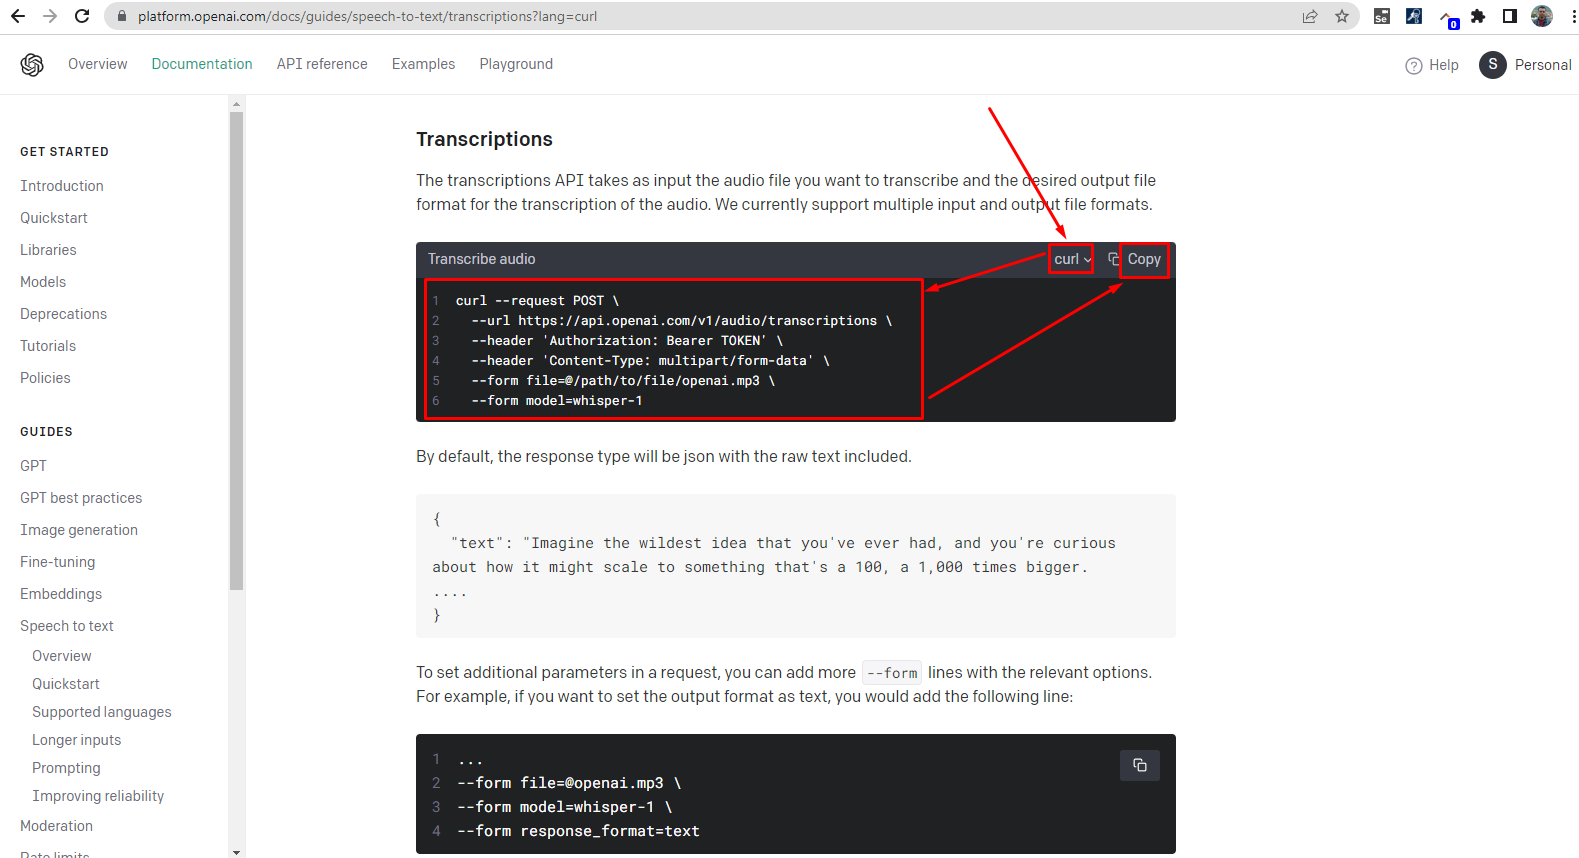Click the --form inline code text

click(892, 673)
